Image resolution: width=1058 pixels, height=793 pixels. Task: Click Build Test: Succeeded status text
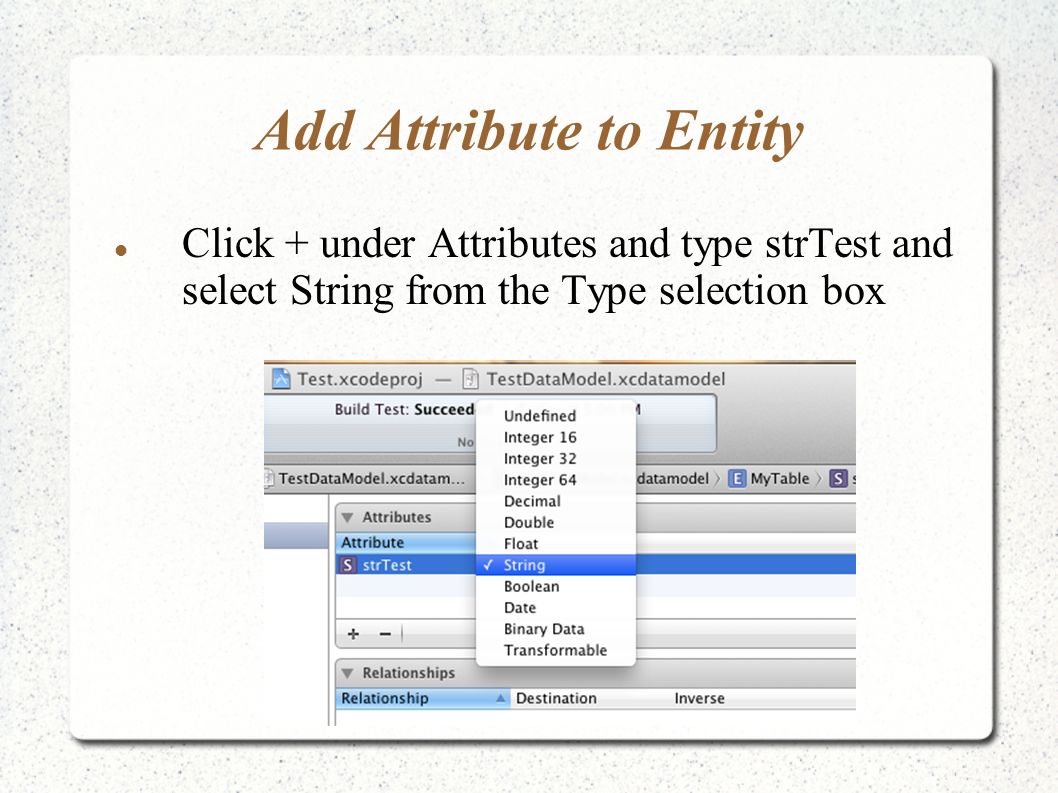point(404,410)
